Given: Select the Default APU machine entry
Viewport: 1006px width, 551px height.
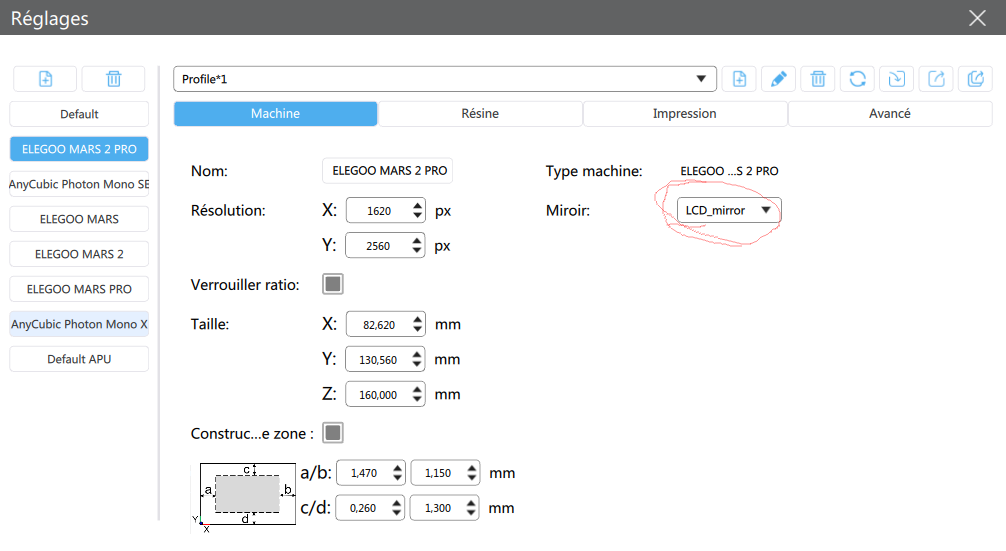Looking at the screenshot, I should coord(80,359).
